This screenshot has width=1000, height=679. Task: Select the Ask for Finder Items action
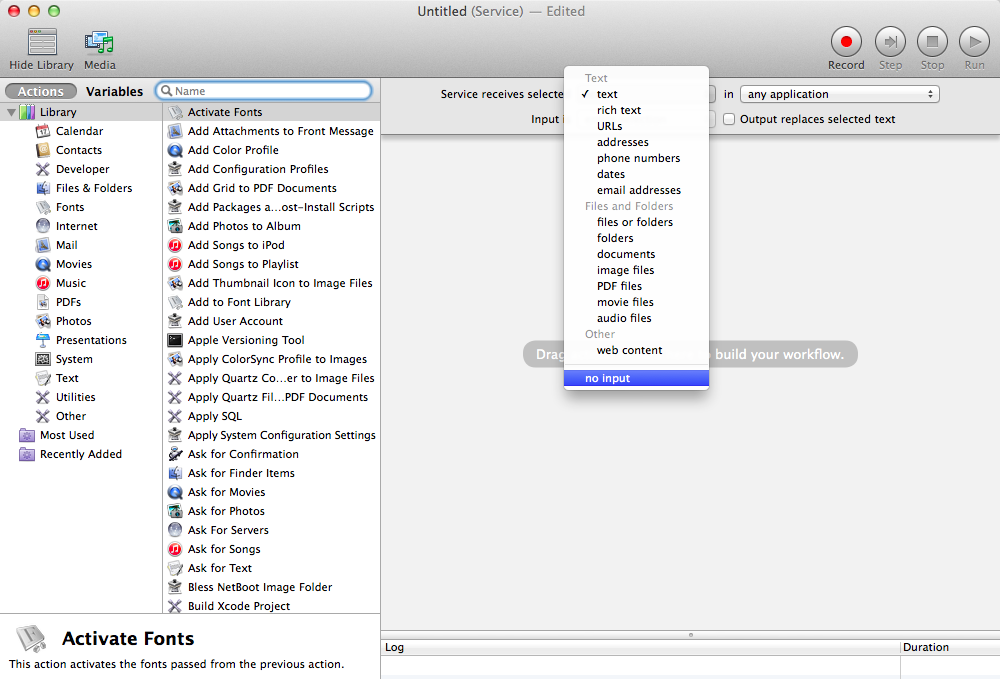(272, 473)
